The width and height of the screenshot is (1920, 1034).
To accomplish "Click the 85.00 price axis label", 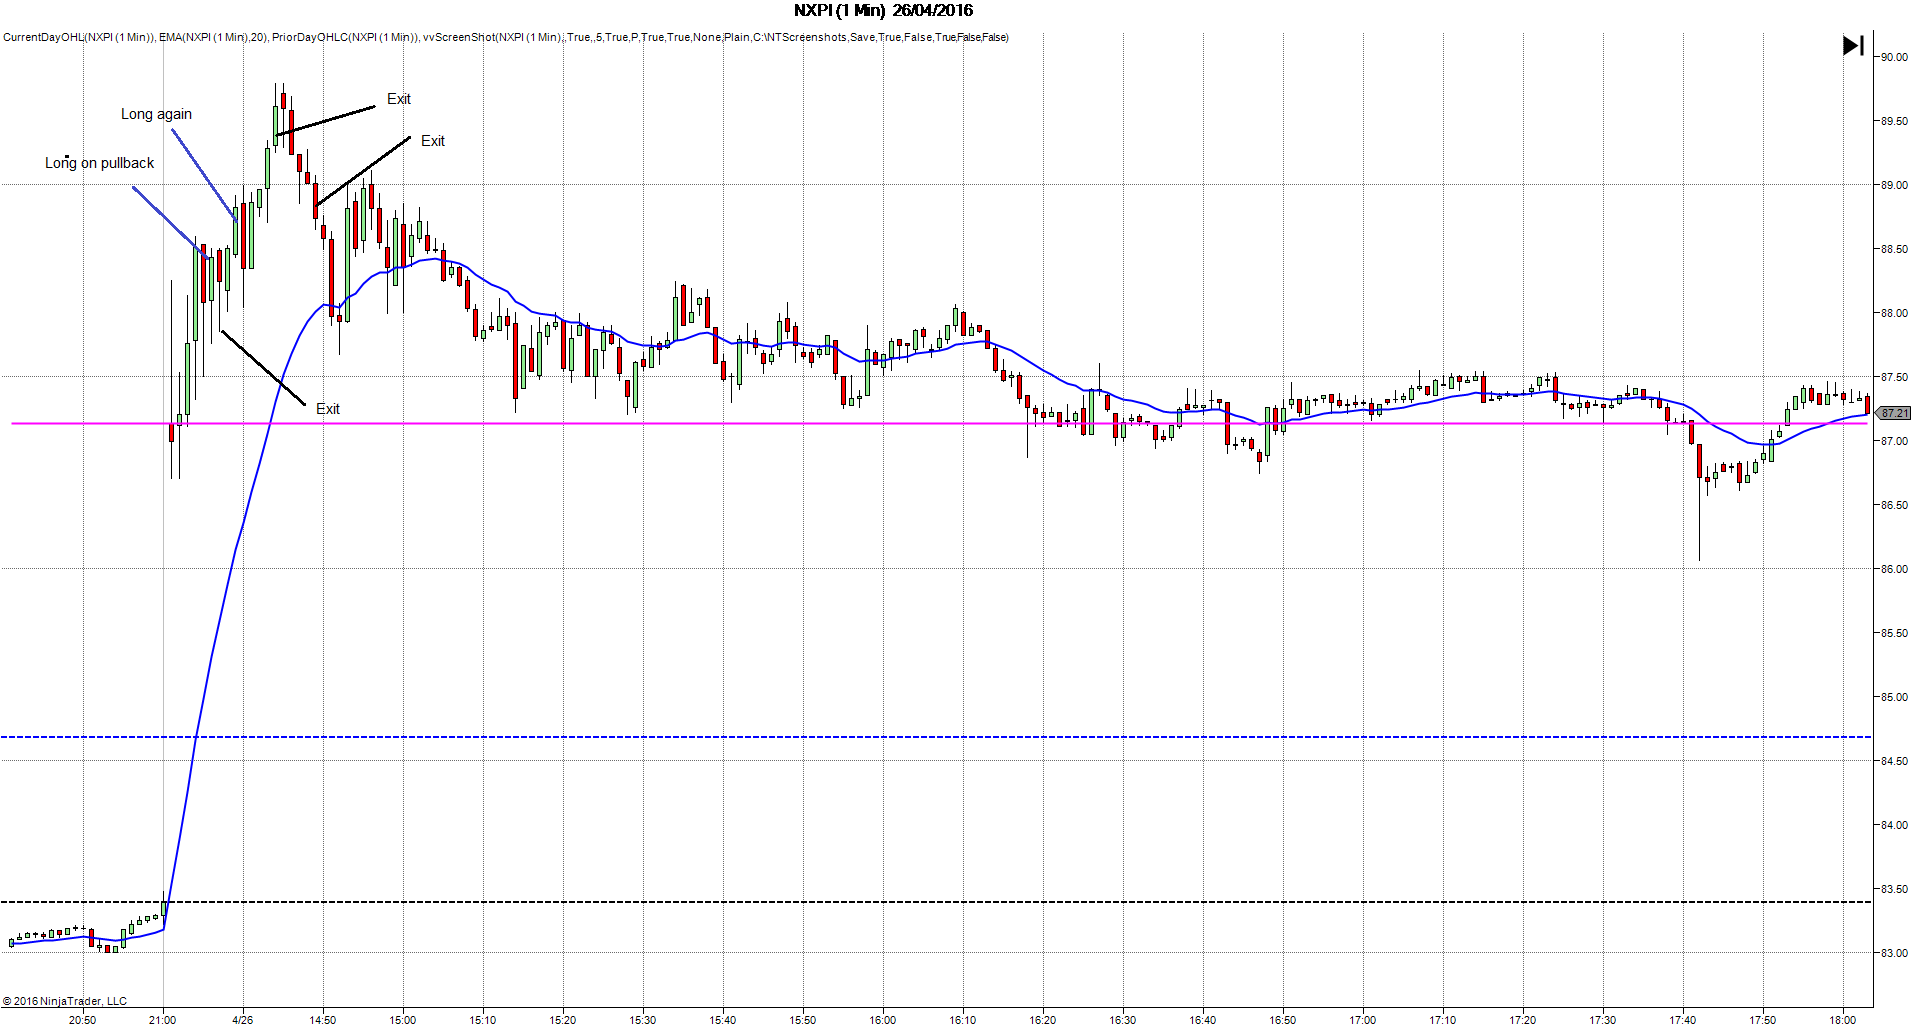I will point(1894,697).
